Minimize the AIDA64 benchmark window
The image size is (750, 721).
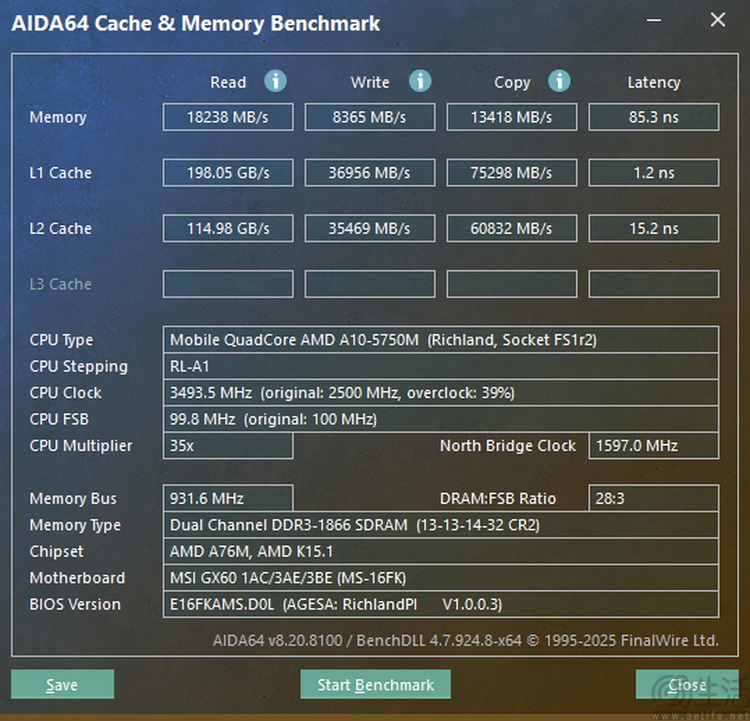(x=654, y=20)
